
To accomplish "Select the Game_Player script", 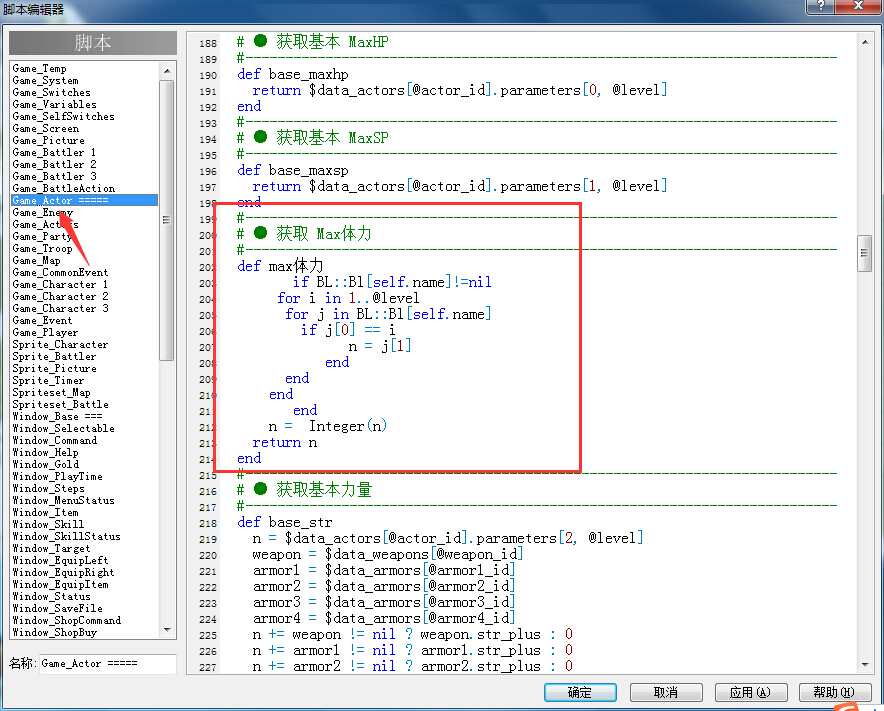I will point(46,333).
